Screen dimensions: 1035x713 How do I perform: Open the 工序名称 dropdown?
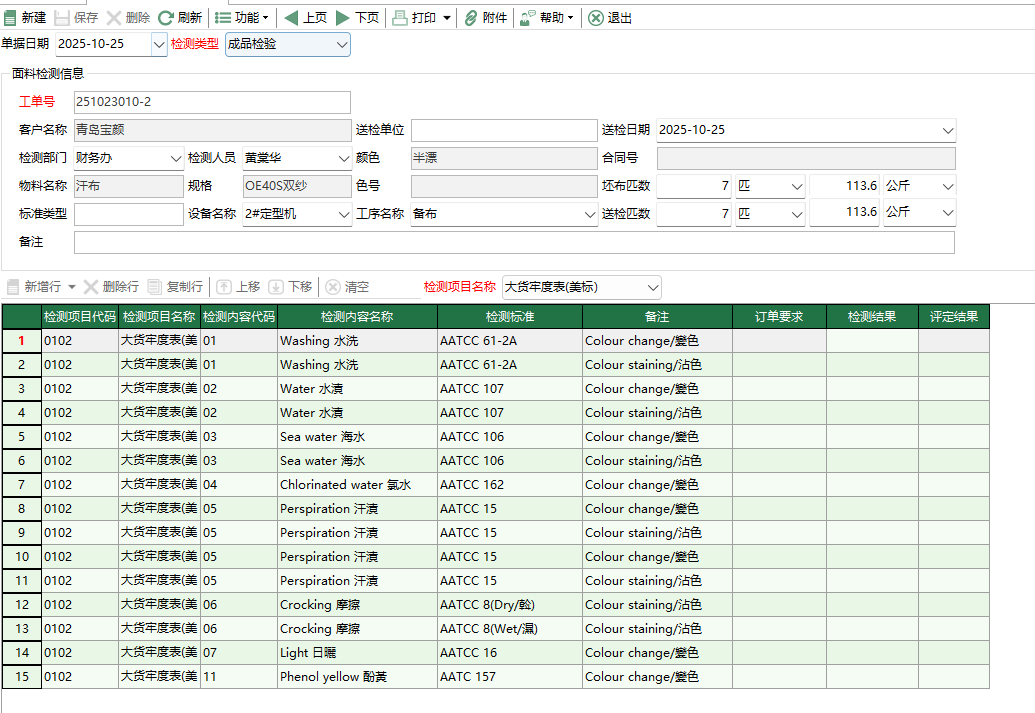tap(589, 214)
